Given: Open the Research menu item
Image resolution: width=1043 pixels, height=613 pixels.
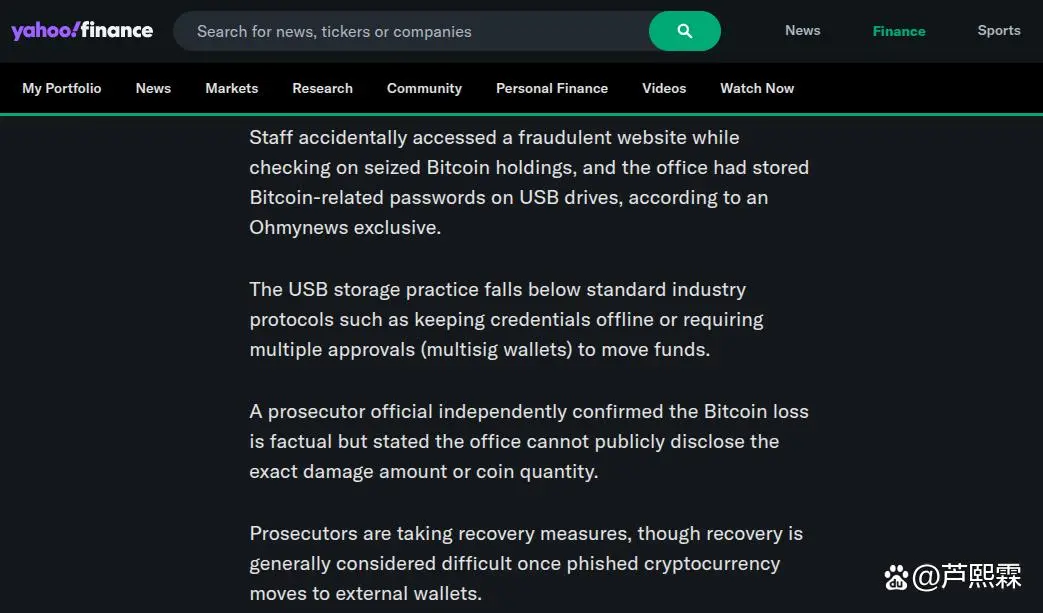Looking at the screenshot, I should (322, 88).
